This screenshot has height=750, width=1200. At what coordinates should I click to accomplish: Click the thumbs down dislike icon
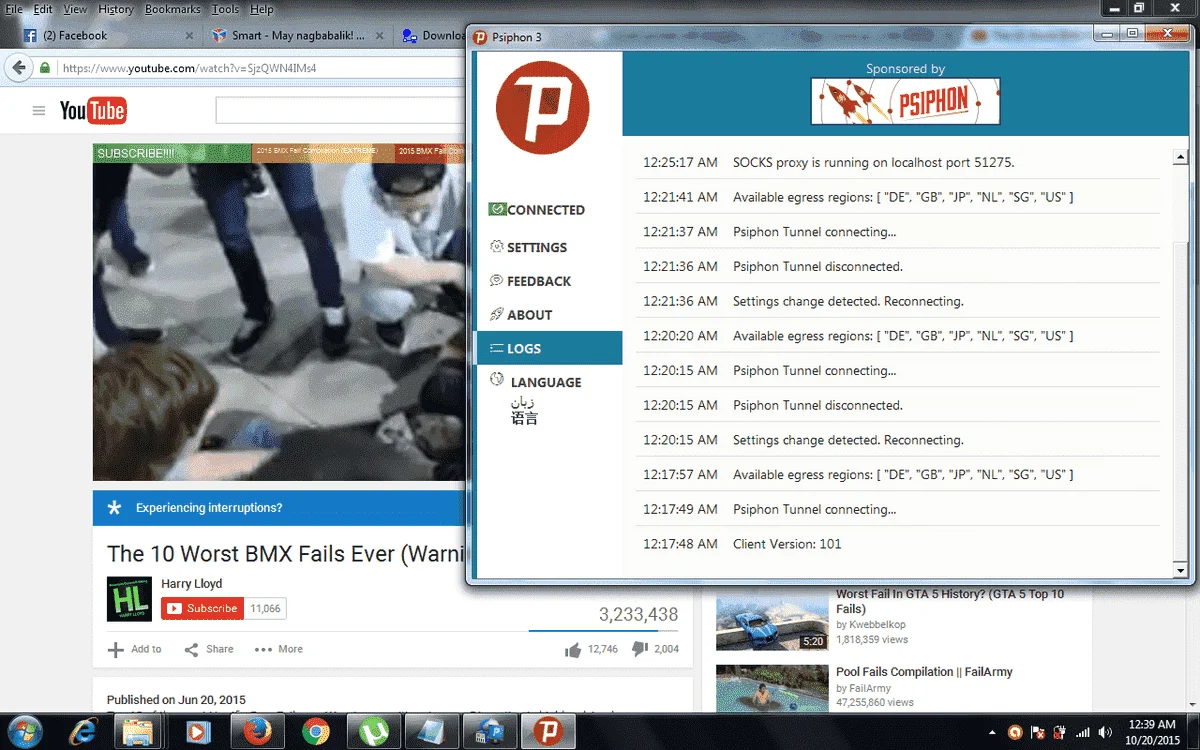click(x=640, y=649)
